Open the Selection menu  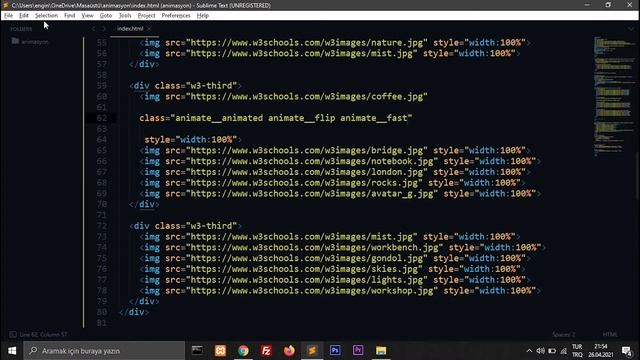46,16
